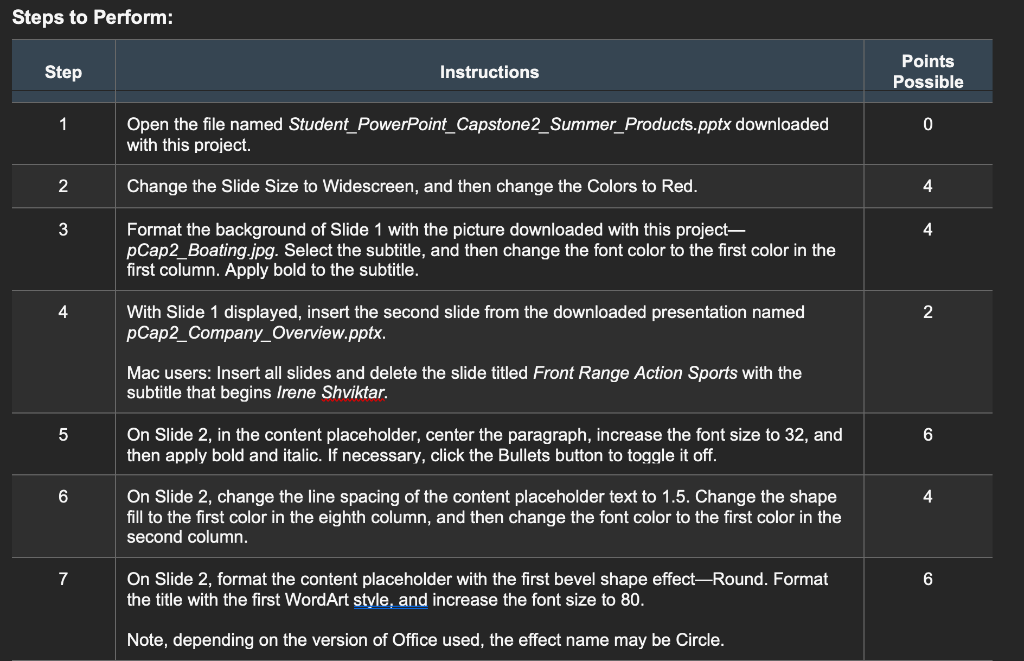Image resolution: width=1024 pixels, height=661 pixels.
Task: Click the pCap2_Company_Overview.pptx file name
Action: click(255, 332)
